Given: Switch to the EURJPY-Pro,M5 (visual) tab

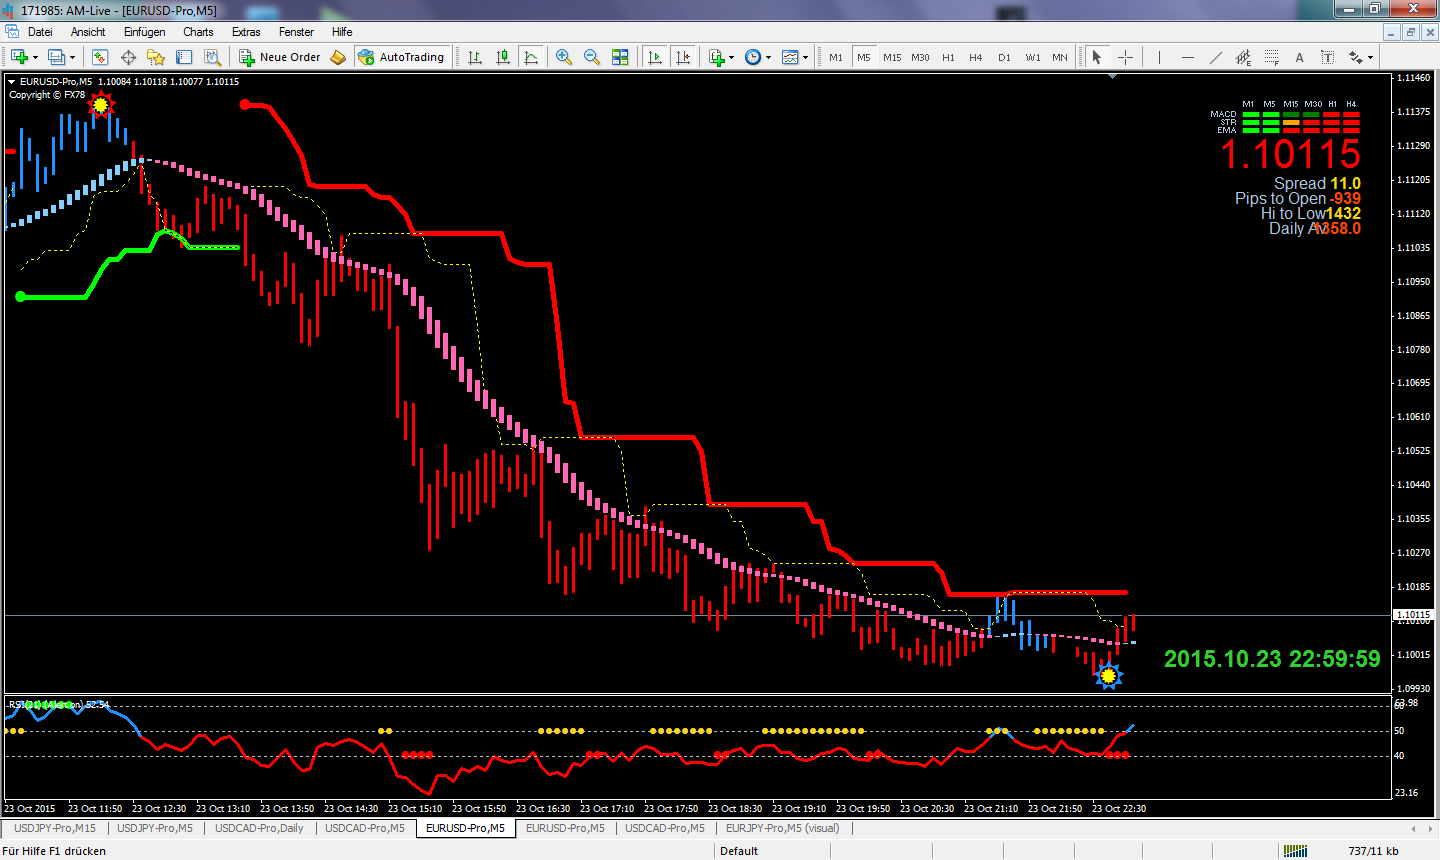Looking at the screenshot, I should (x=783, y=828).
